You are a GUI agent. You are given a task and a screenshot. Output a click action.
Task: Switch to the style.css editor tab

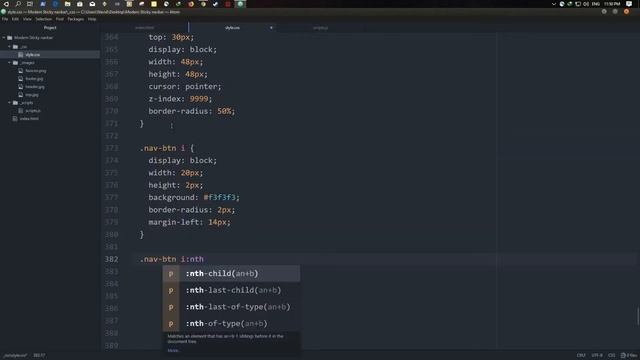[232, 28]
